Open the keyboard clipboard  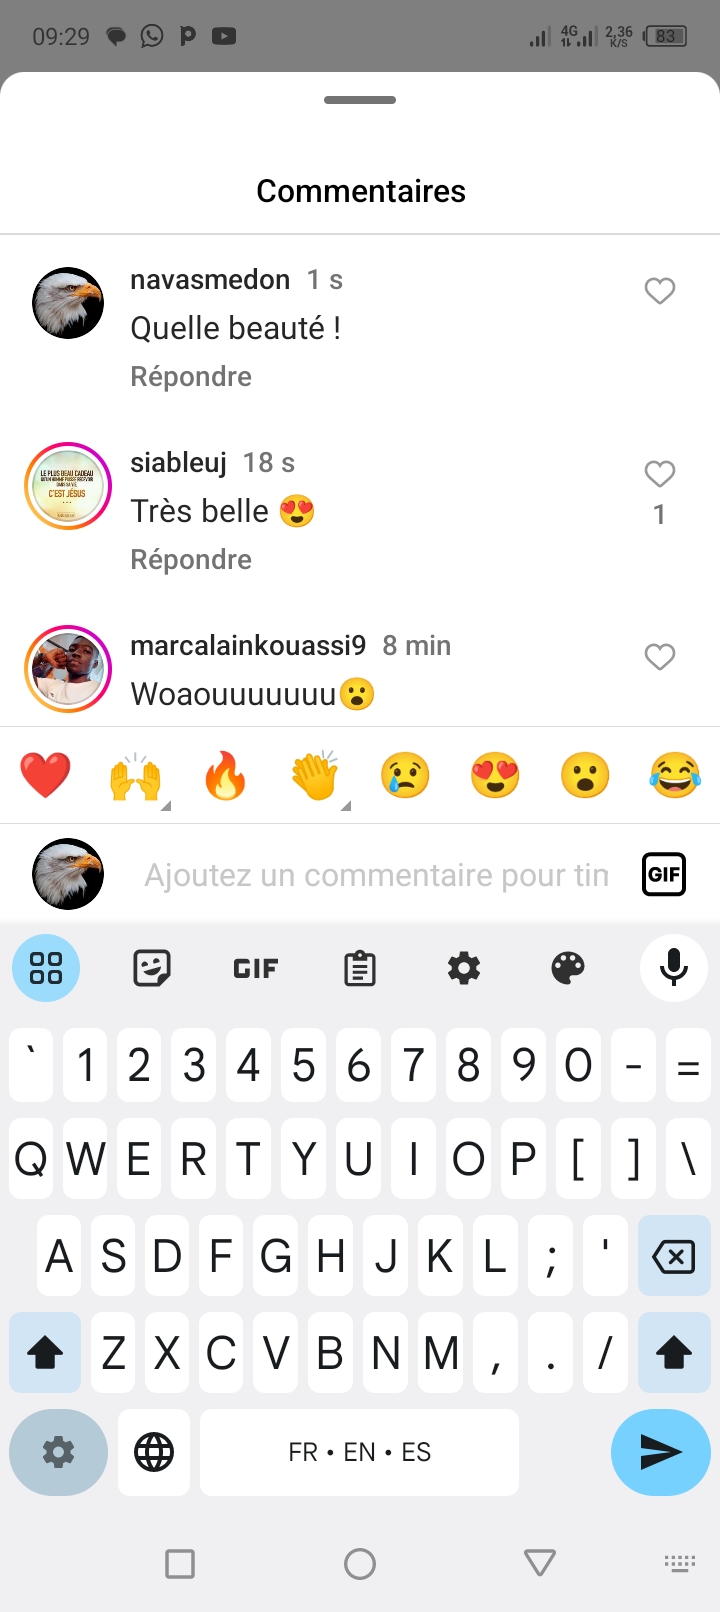coord(360,968)
